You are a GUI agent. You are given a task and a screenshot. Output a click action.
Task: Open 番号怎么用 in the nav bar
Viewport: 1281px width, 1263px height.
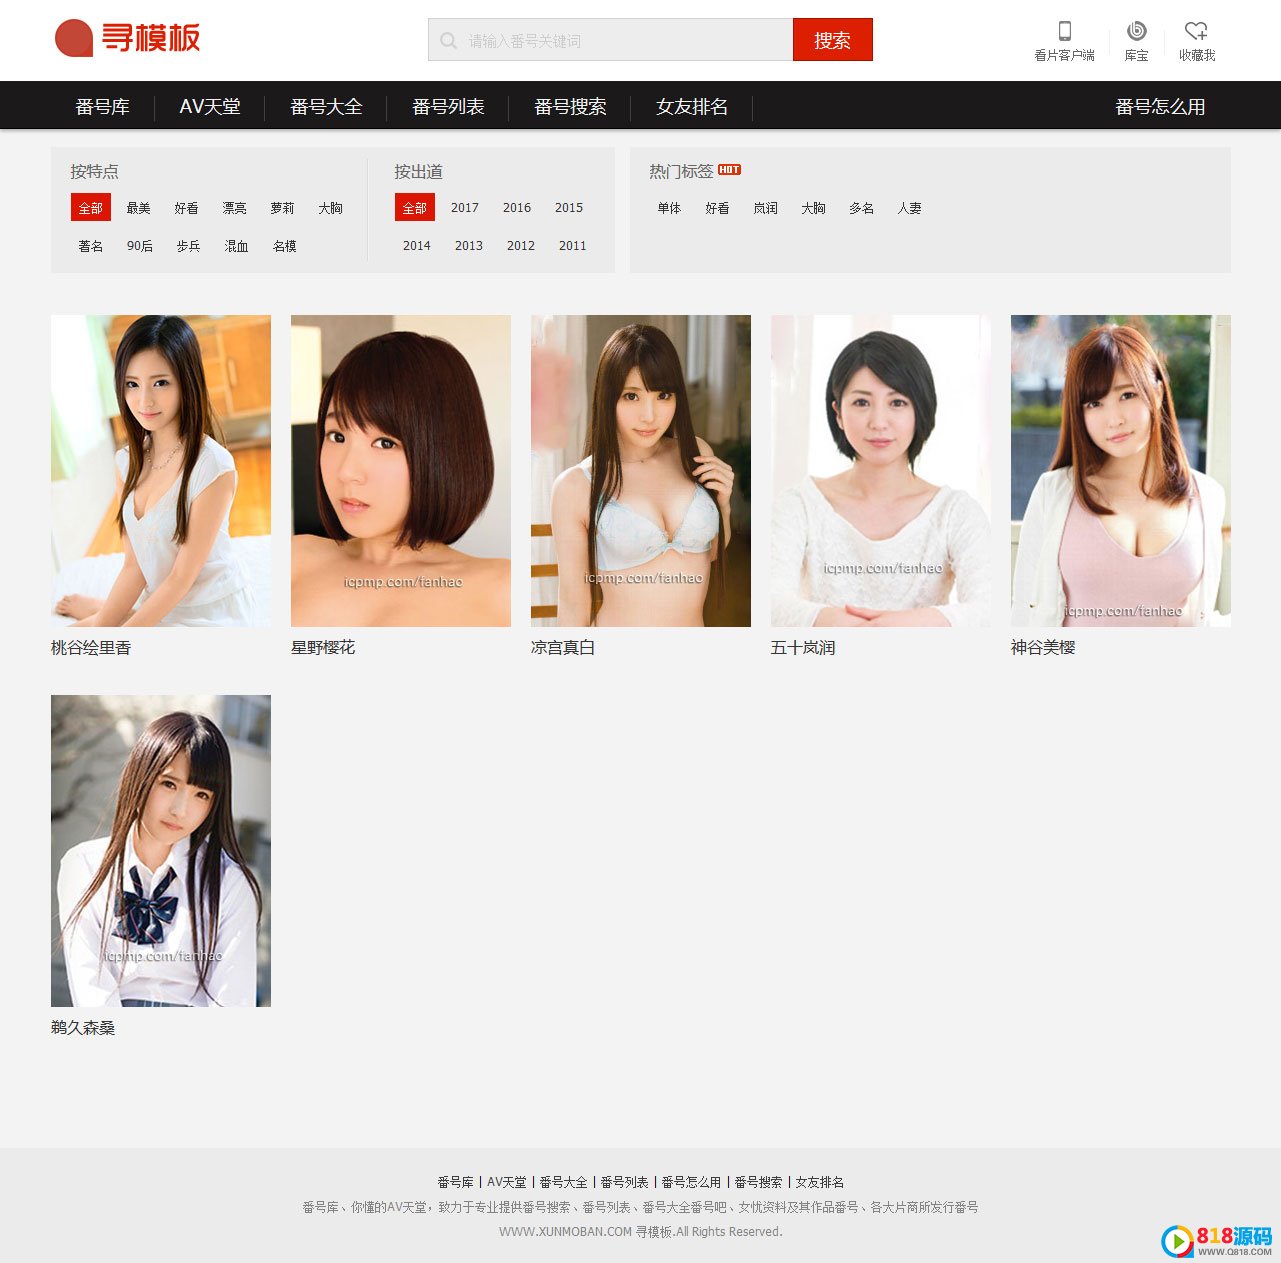(1160, 106)
